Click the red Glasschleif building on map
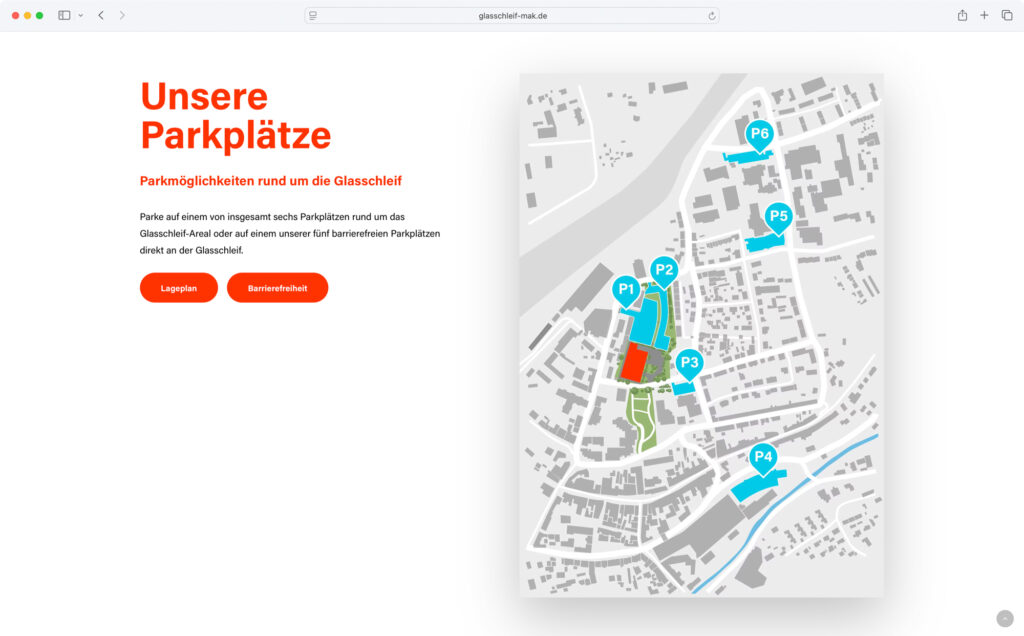This screenshot has width=1024, height=636. 633,364
